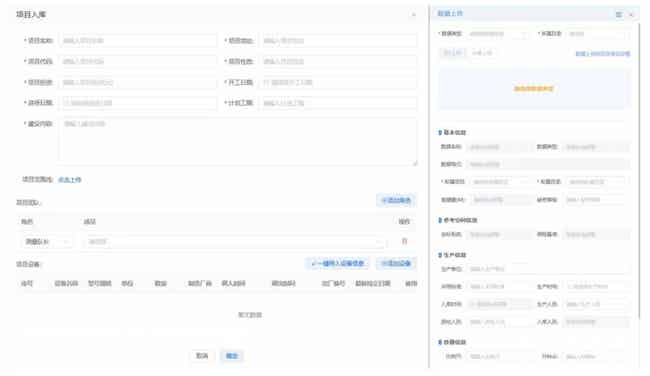The height and width of the screenshot is (376, 650).
Task: Click the right panel vertical scrollbar
Action: [640, 170]
